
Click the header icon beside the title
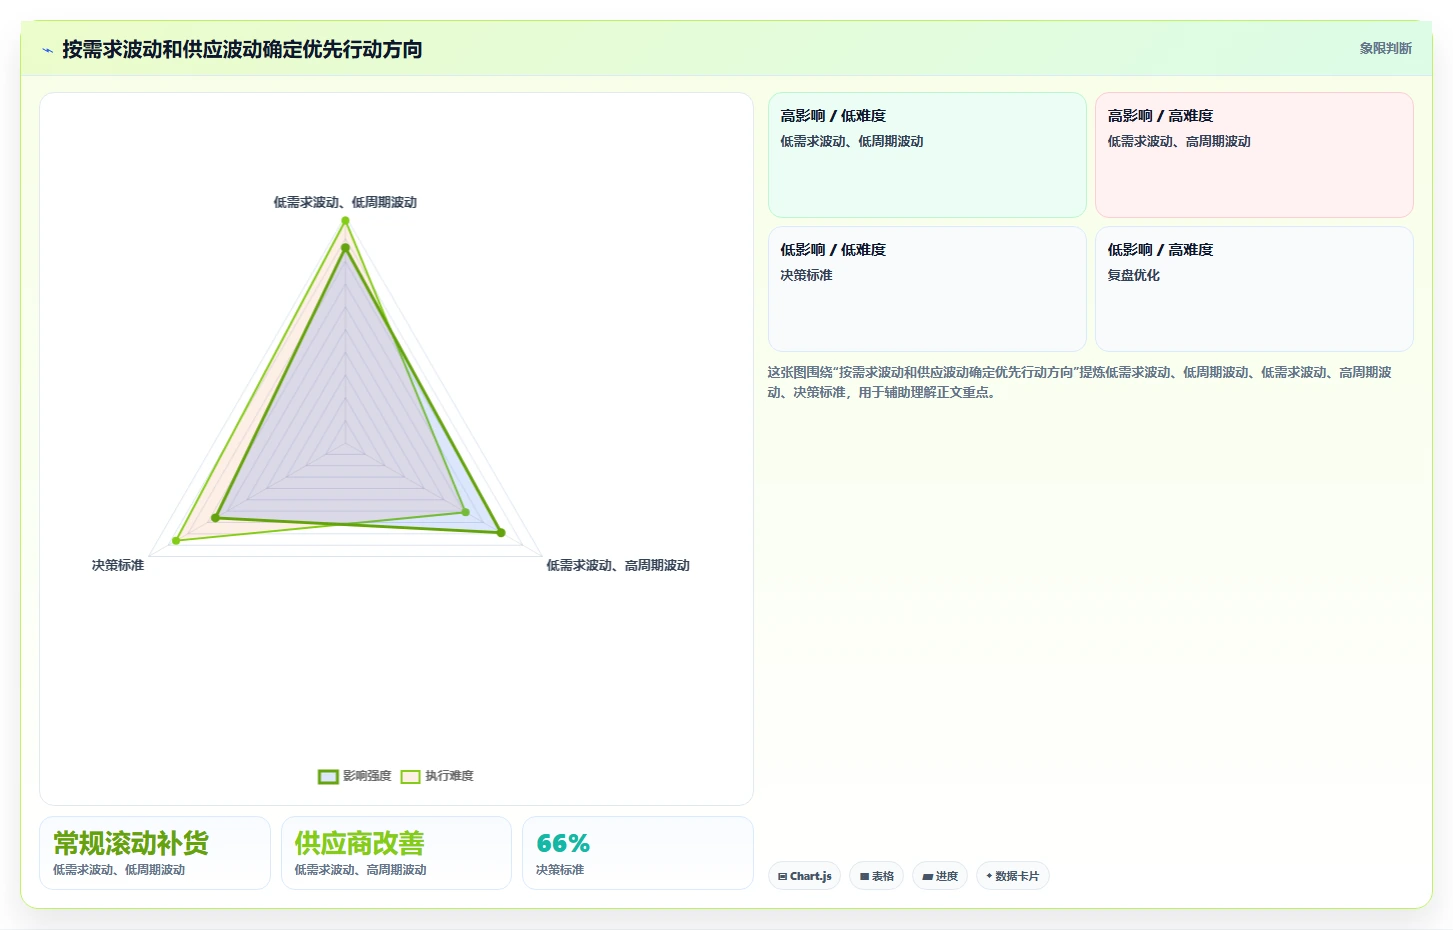[47, 50]
